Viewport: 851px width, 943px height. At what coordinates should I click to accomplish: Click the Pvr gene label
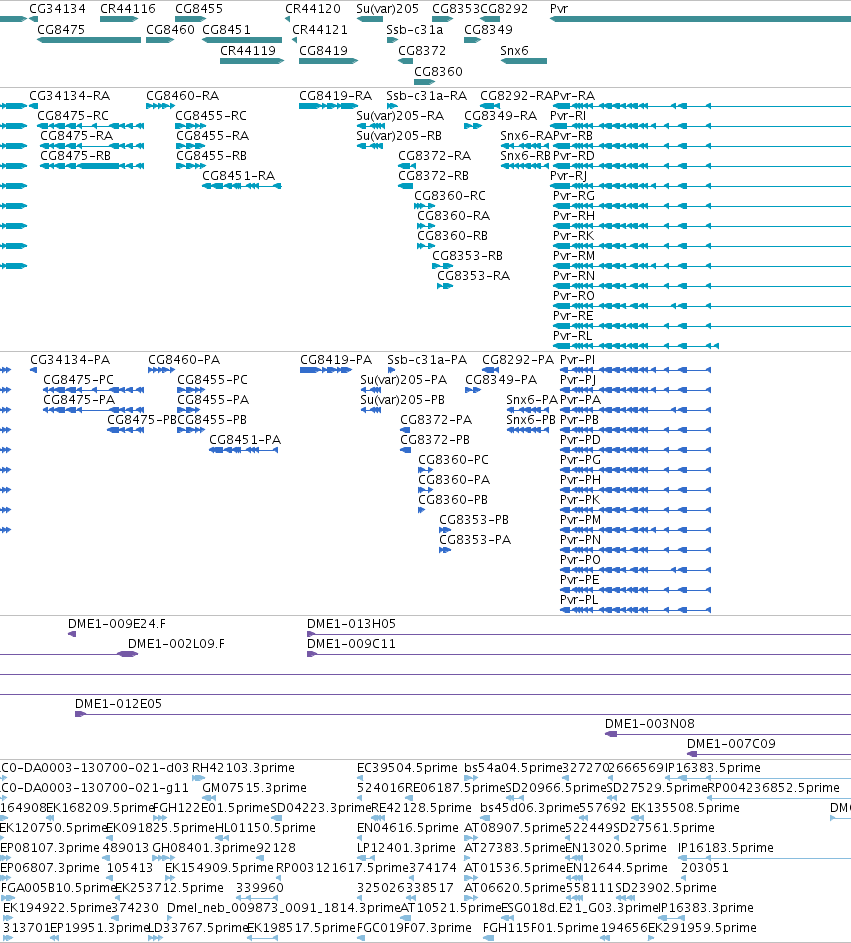(559, 9)
